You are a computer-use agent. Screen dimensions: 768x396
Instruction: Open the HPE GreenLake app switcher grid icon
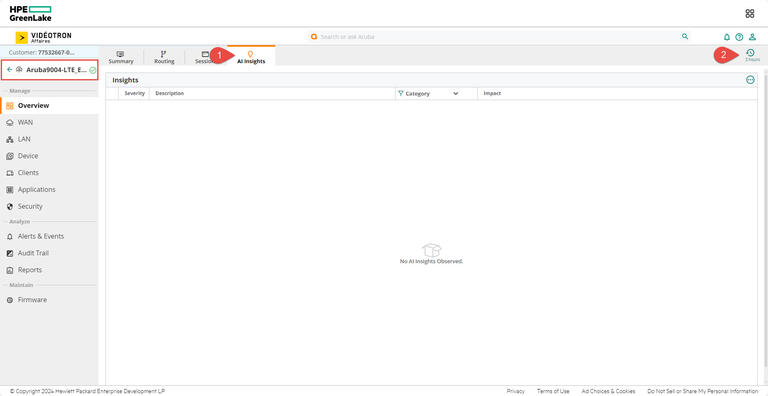coord(749,14)
